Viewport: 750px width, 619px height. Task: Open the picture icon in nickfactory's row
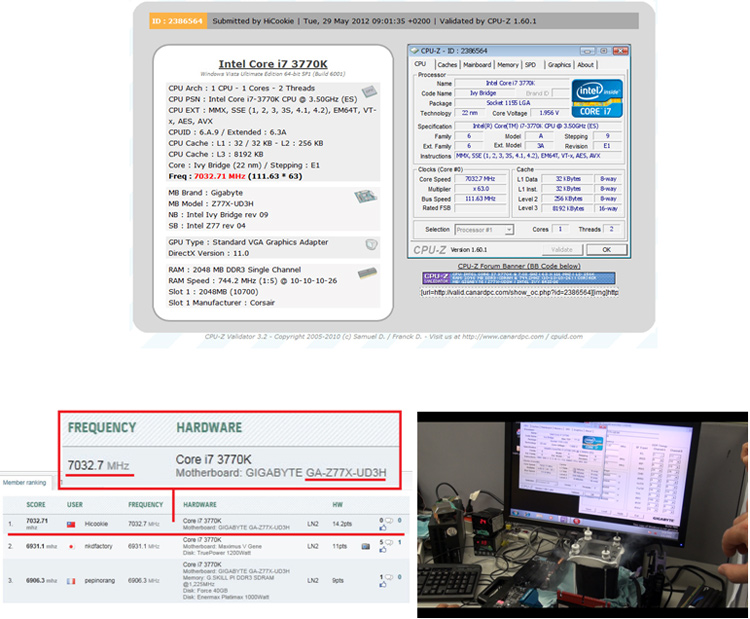(365, 546)
